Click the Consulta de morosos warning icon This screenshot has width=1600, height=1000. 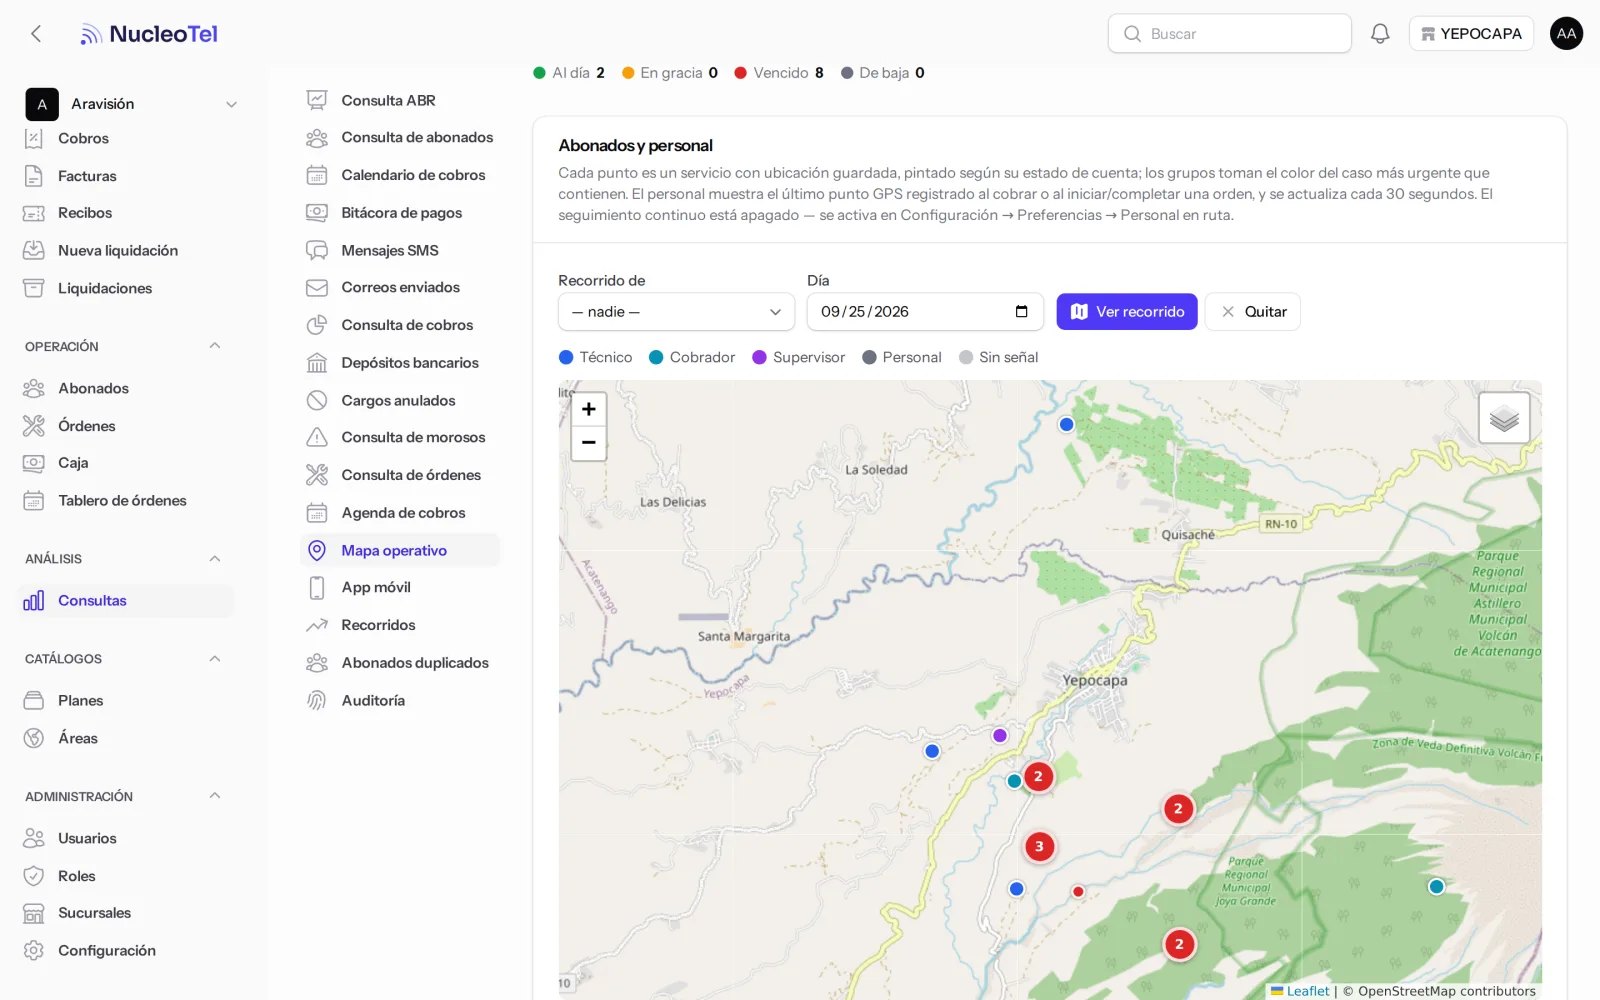pos(317,438)
